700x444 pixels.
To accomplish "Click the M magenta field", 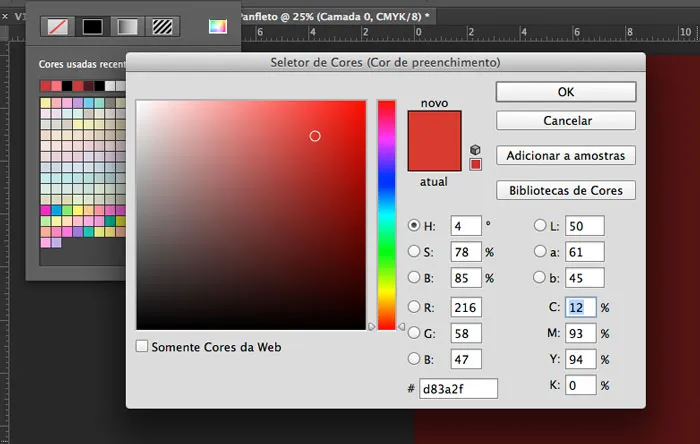I will coord(581,333).
